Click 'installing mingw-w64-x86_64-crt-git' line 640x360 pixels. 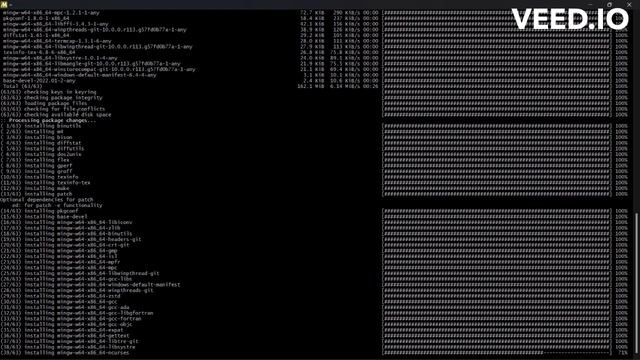point(65,245)
